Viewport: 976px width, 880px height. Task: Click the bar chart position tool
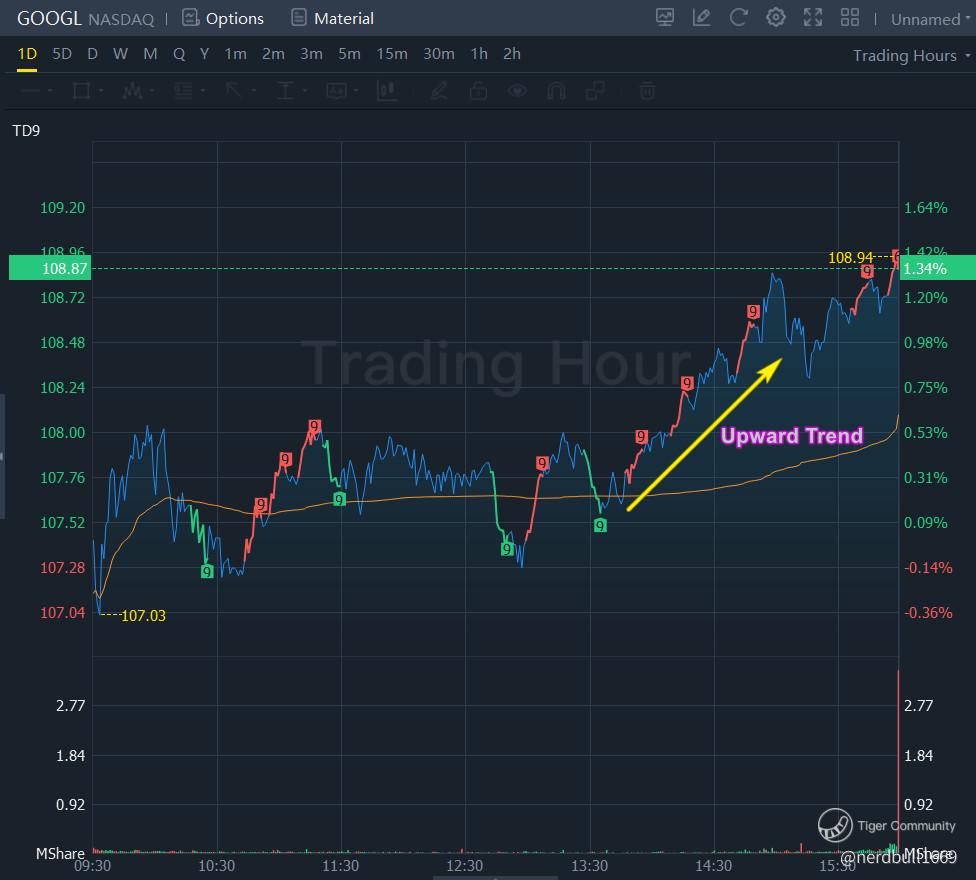coord(387,91)
